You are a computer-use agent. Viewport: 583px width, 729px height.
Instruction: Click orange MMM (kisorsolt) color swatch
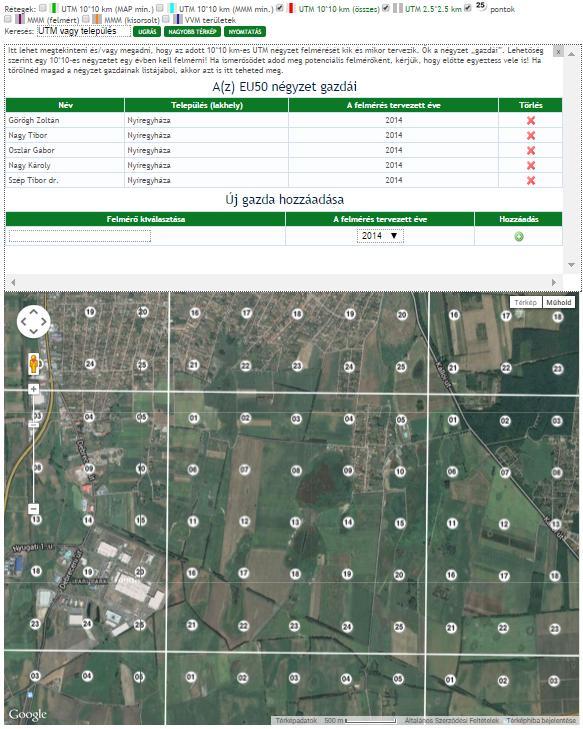(97, 19)
